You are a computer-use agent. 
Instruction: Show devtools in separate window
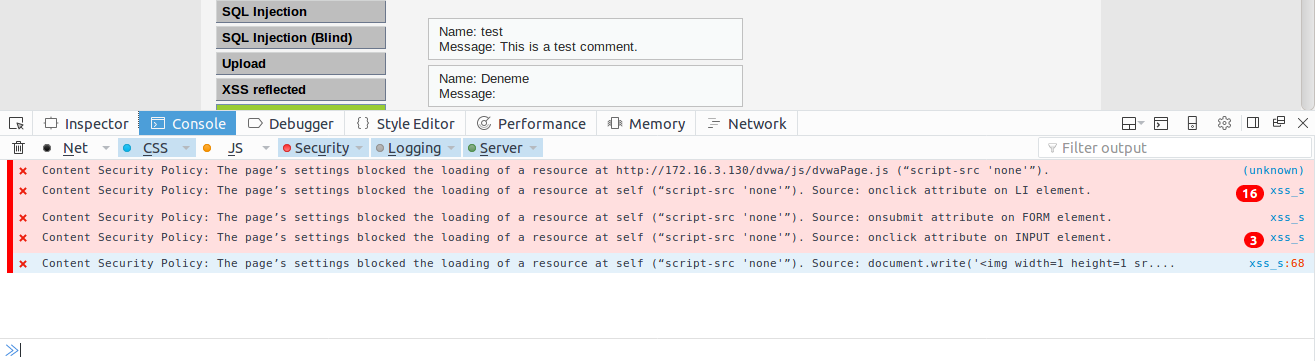(1278, 123)
